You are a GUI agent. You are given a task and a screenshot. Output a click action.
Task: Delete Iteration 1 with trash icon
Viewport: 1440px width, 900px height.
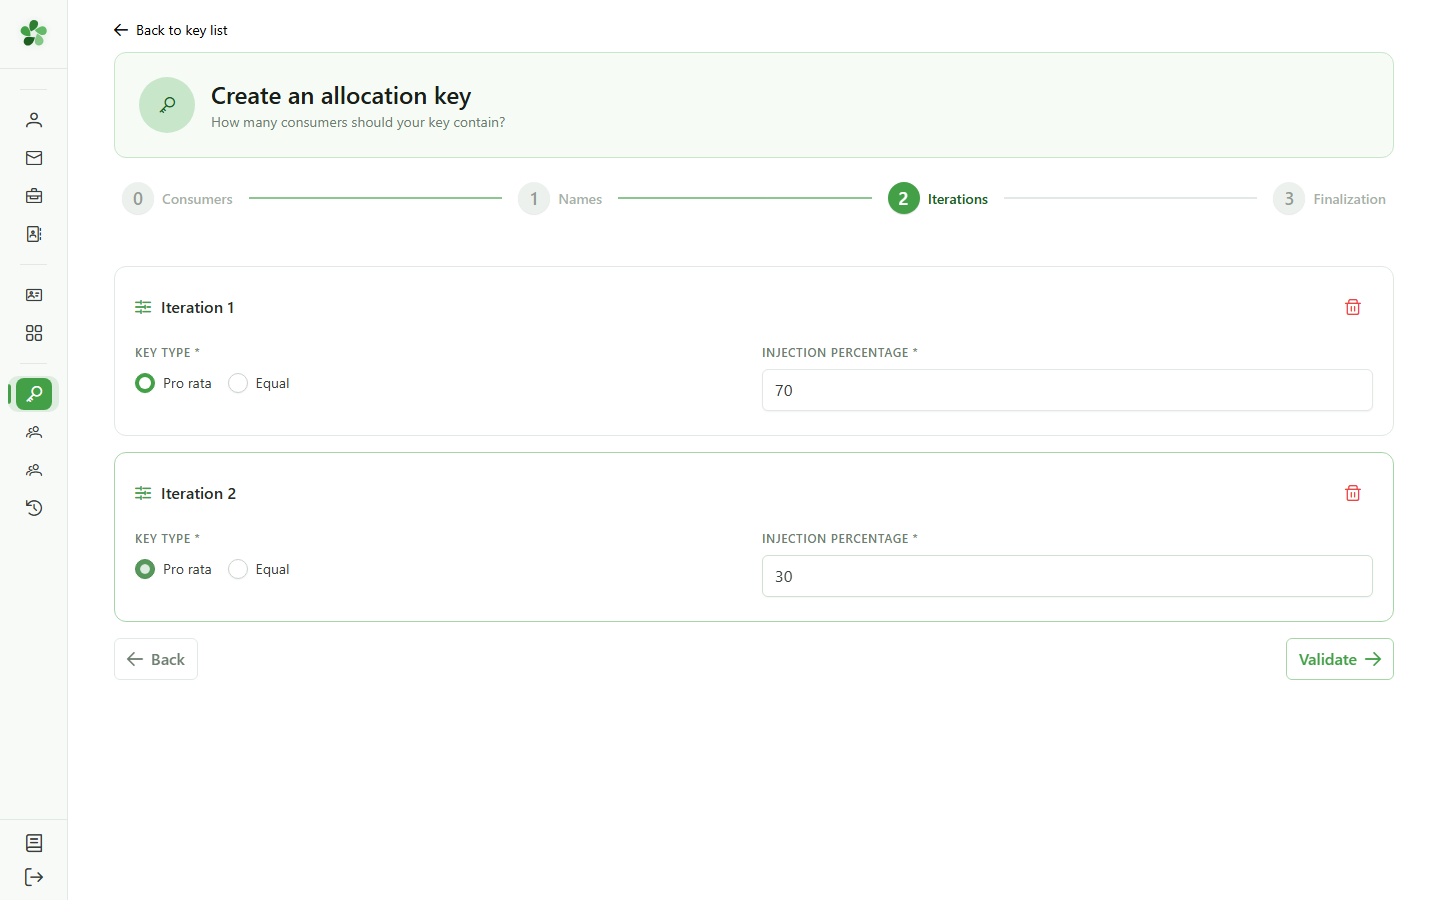1353,307
